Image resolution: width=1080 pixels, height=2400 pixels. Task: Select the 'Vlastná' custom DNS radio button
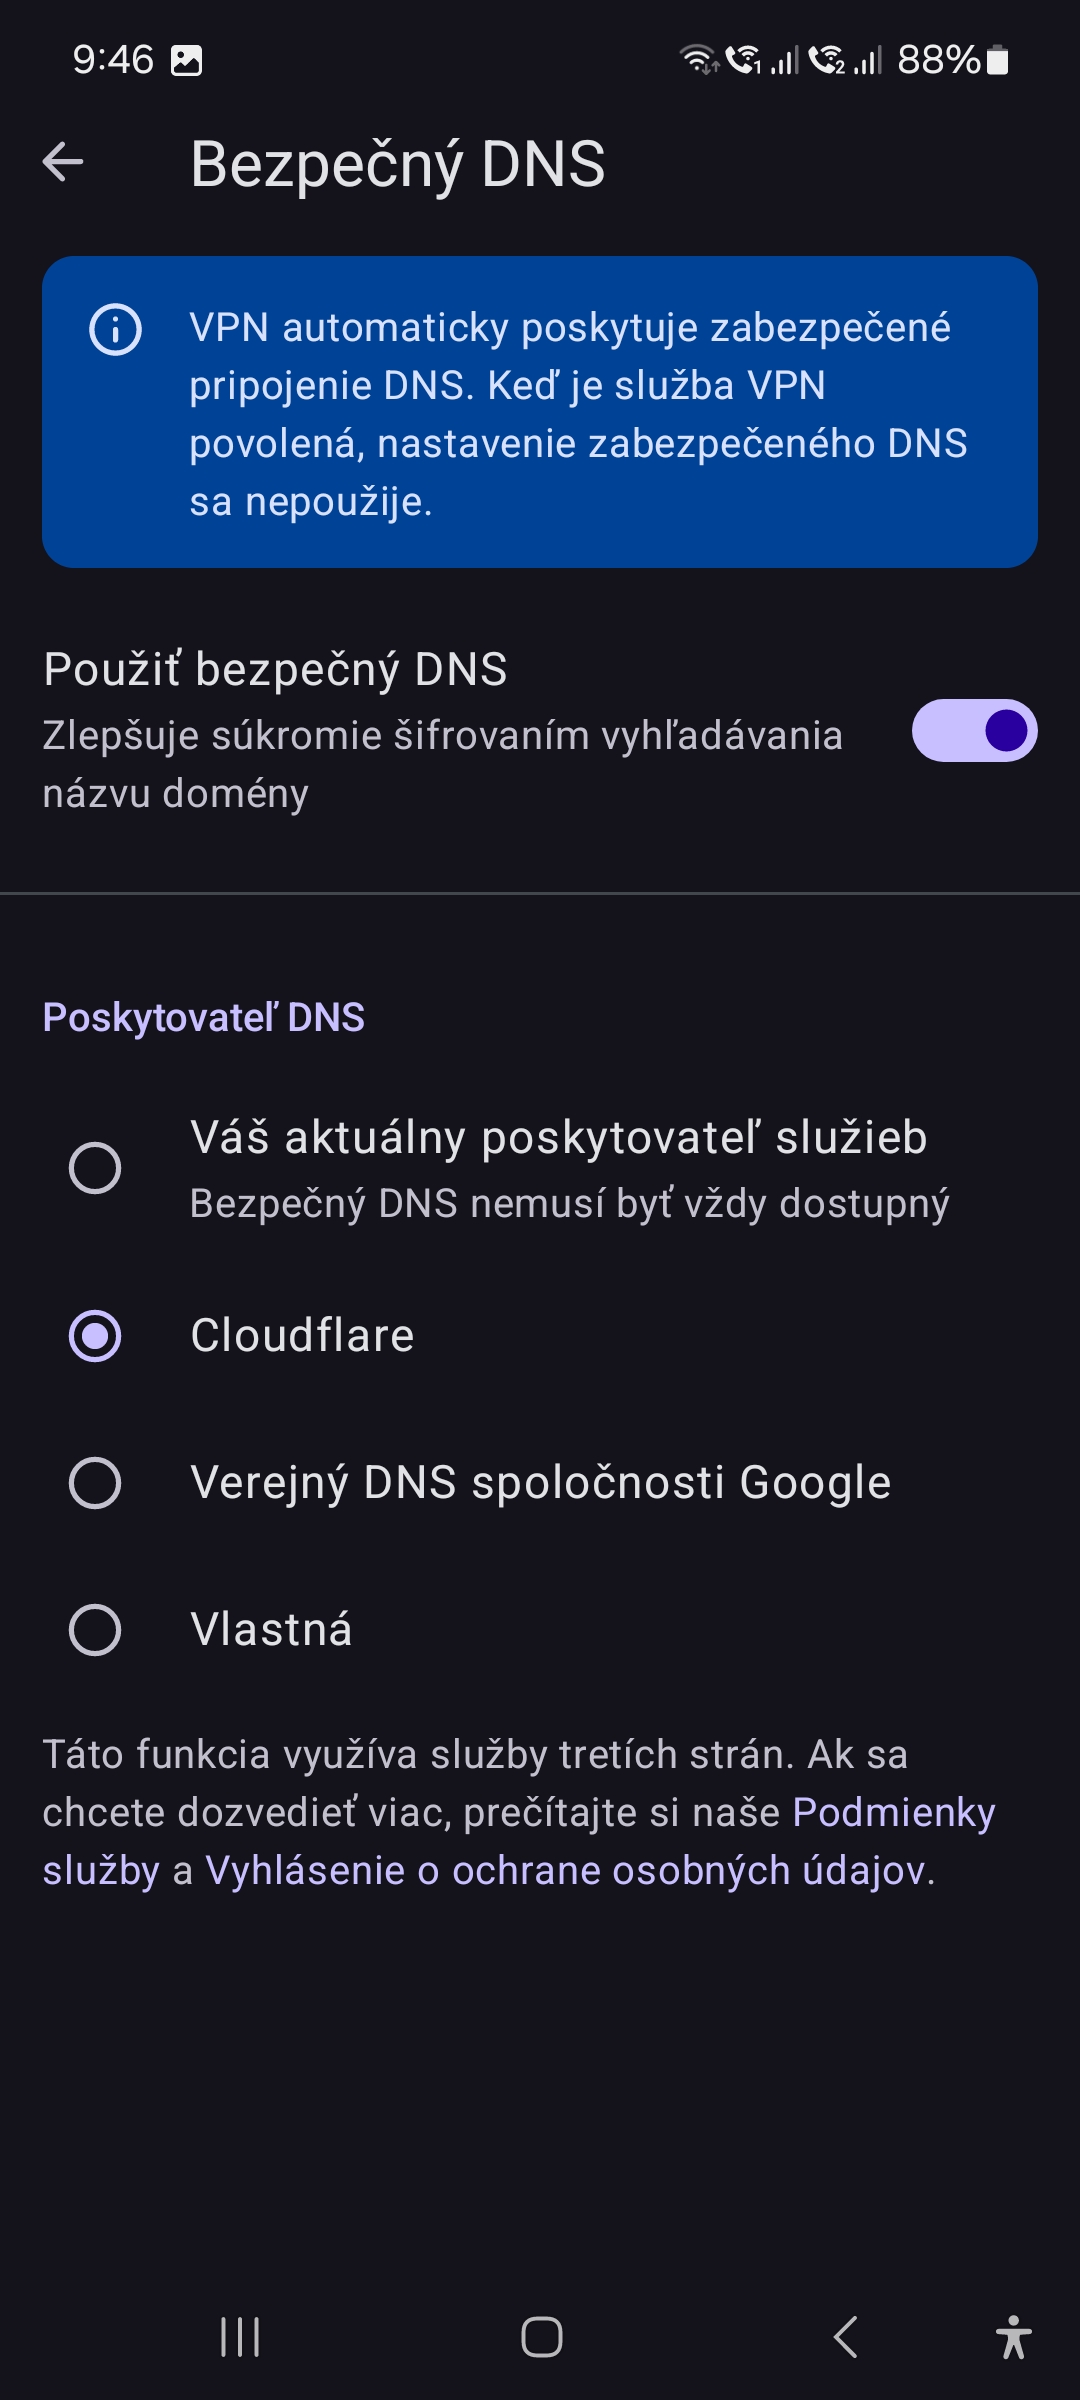point(95,1630)
